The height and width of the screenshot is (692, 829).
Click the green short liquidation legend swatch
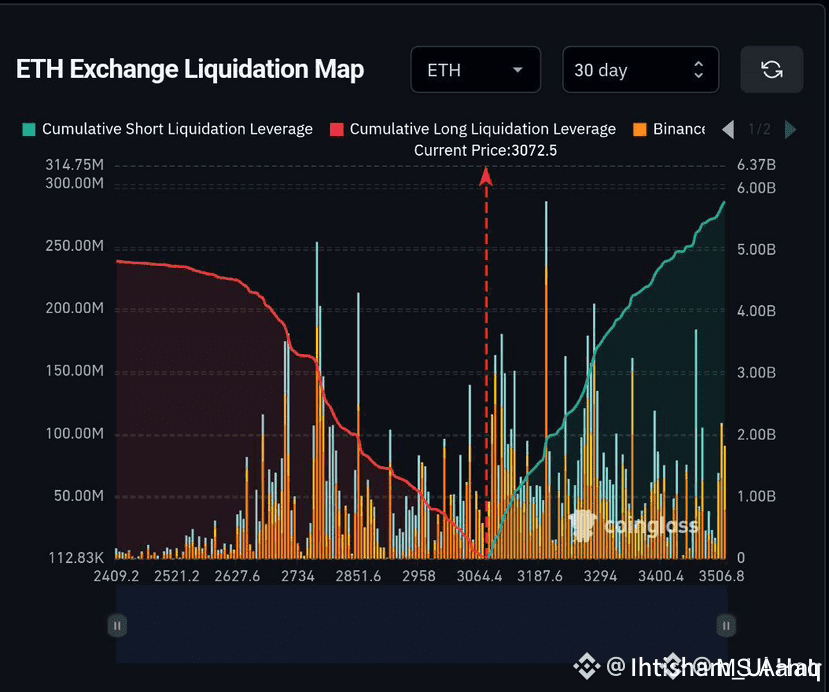coord(29,130)
